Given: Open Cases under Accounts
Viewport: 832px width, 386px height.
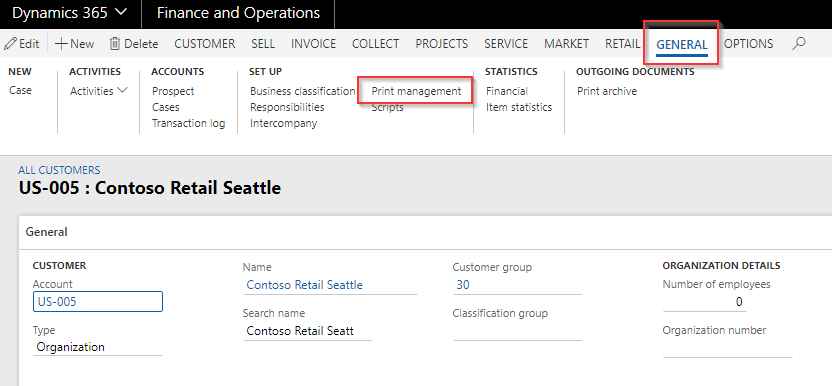Looking at the screenshot, I should coord(166,107).
